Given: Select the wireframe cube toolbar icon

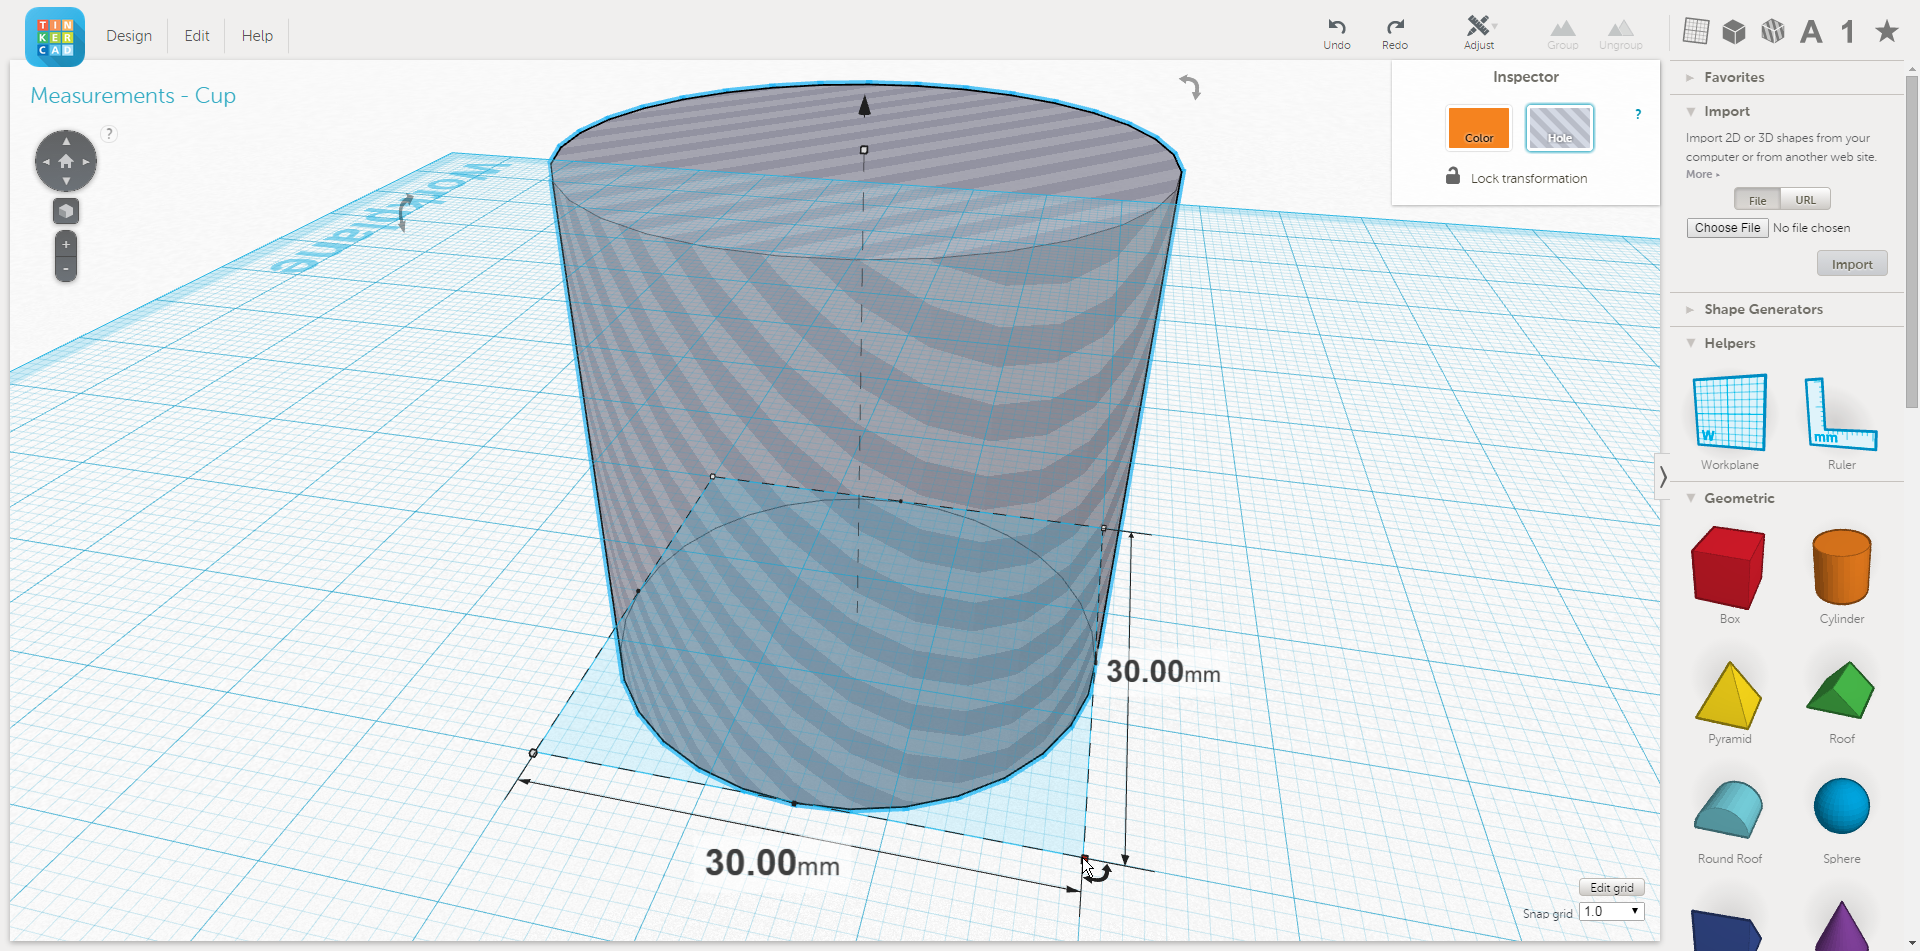Looking at the screenshot, I should [x=1773, y=32].
